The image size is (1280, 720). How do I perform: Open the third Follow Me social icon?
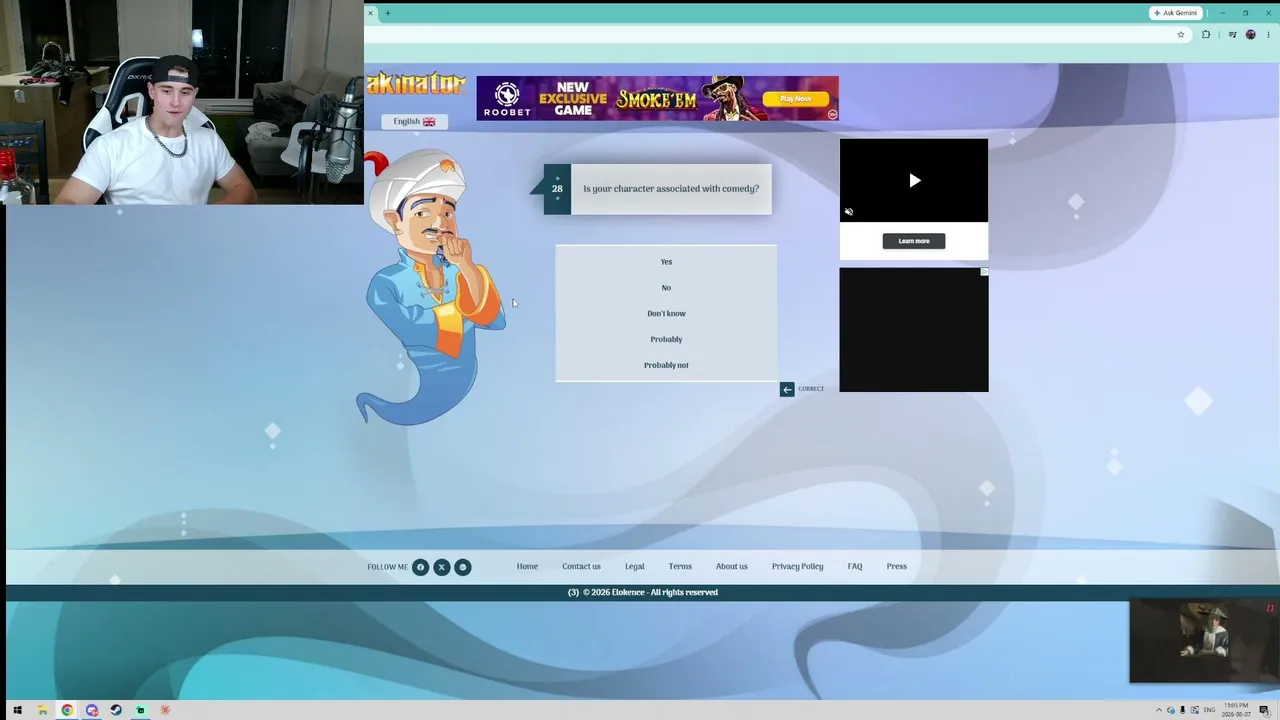tap(462, 567)
